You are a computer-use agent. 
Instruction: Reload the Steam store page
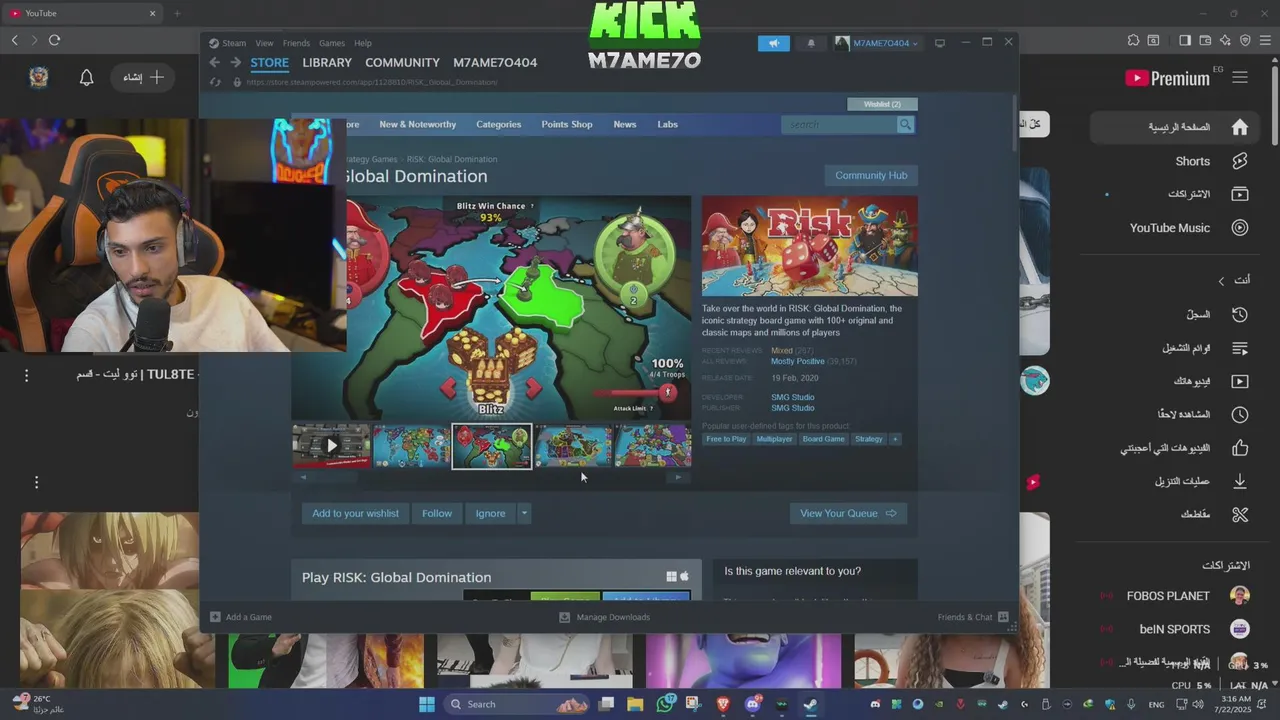[215, 82]
